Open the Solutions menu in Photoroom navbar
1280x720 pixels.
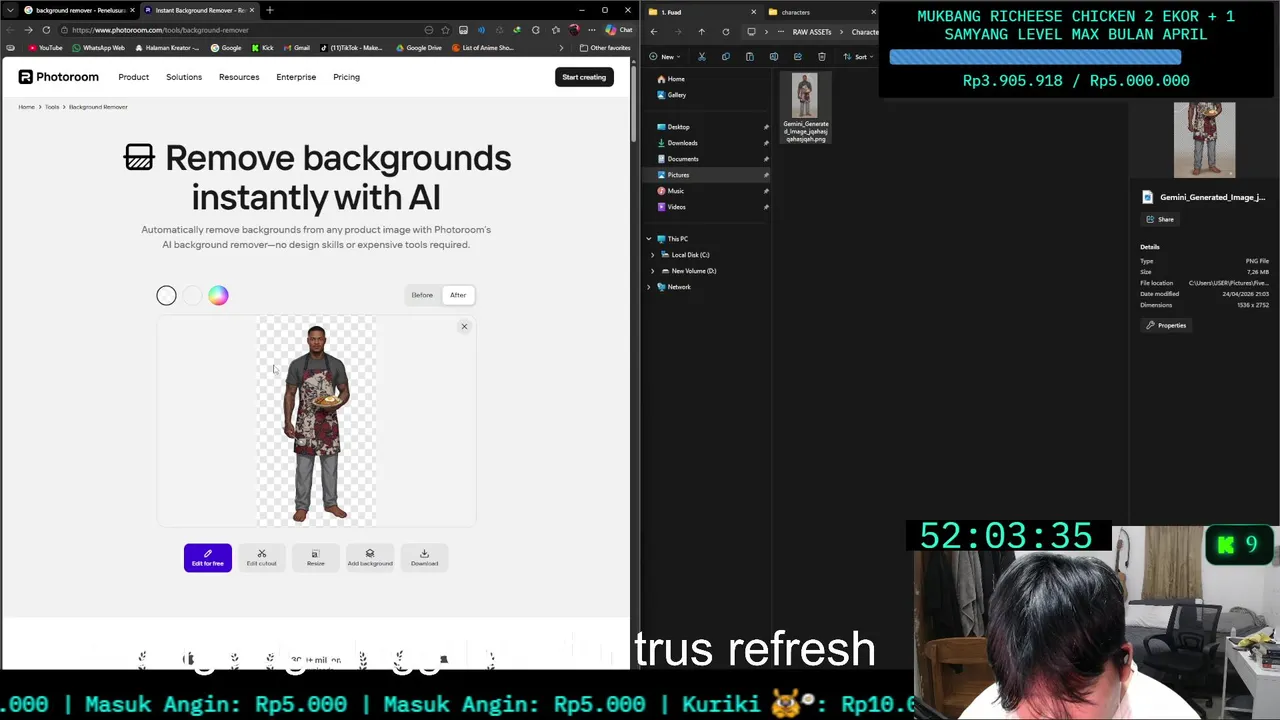(x=184, y=77)
